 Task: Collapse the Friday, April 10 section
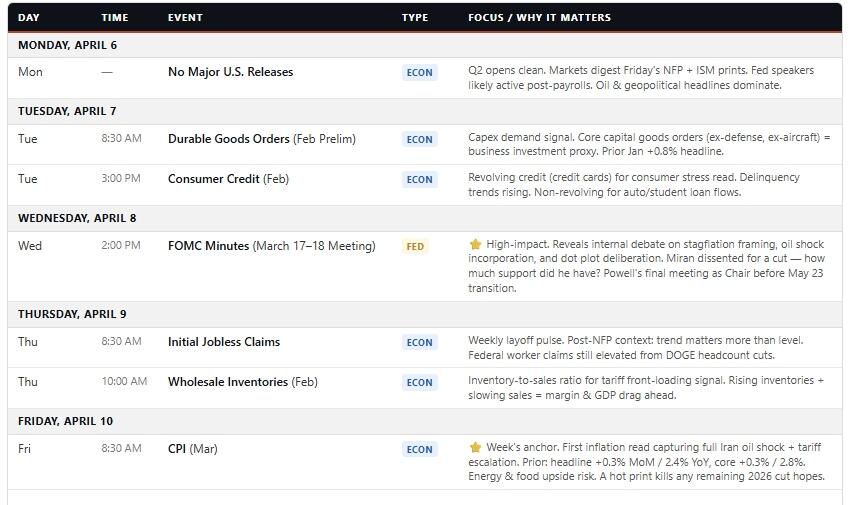[x=65, y=421]
